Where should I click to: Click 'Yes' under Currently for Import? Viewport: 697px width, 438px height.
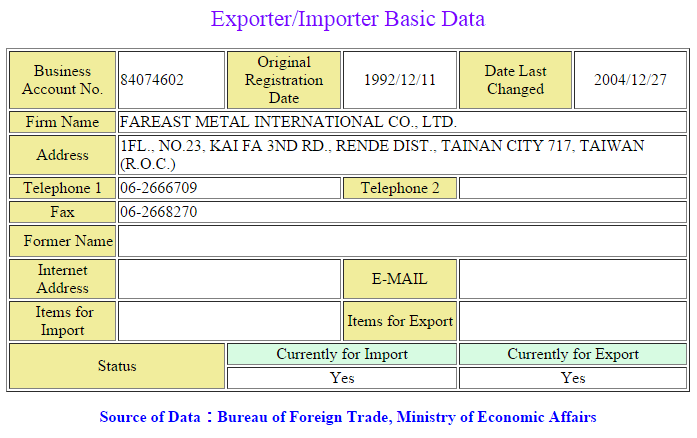coord(342,378)
